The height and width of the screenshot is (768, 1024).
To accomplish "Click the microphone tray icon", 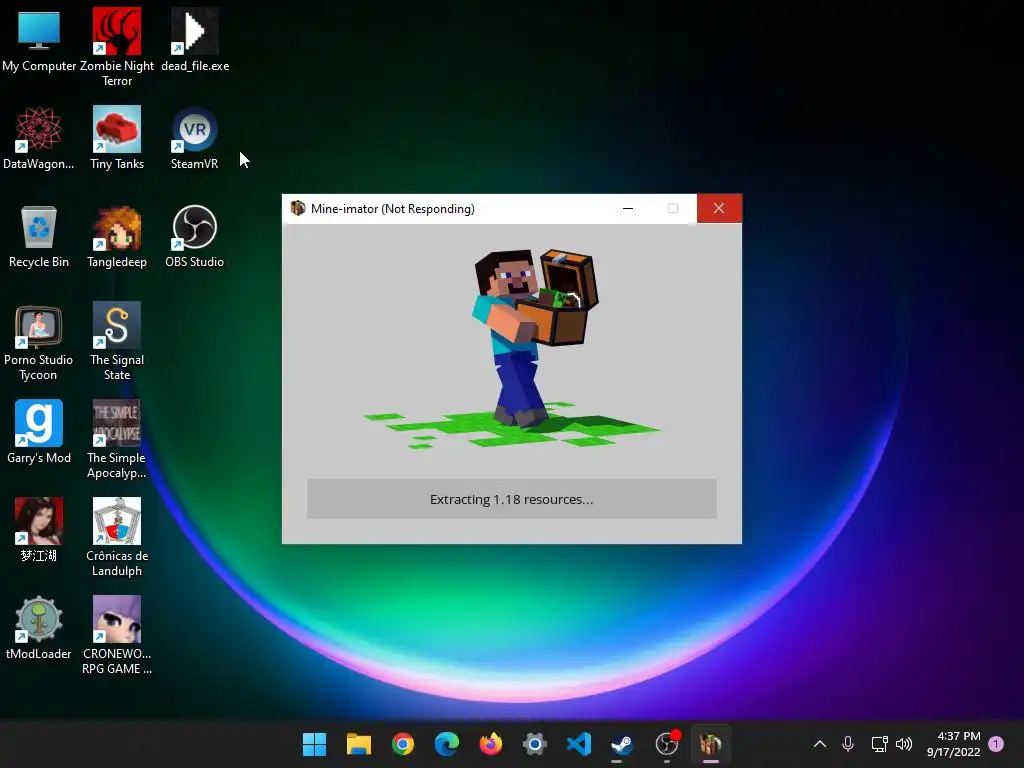I will point(848,744).
